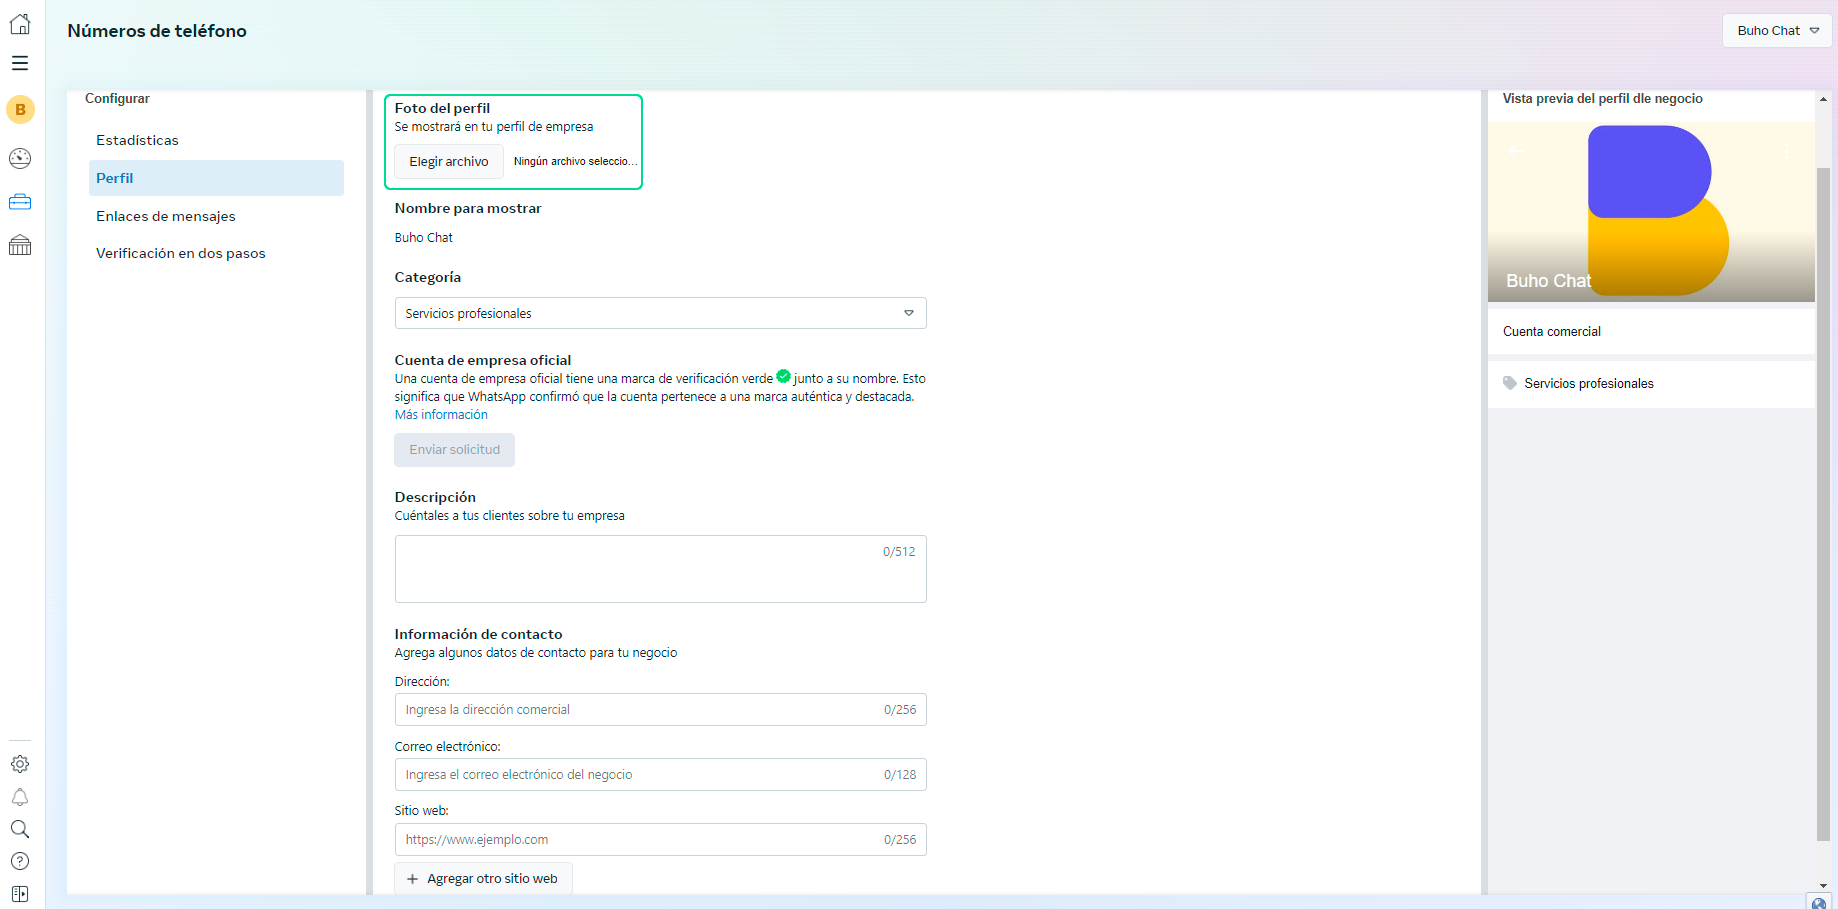Click the search magnifier icon
Screen dimensions: 1838x909
(20, 829)
